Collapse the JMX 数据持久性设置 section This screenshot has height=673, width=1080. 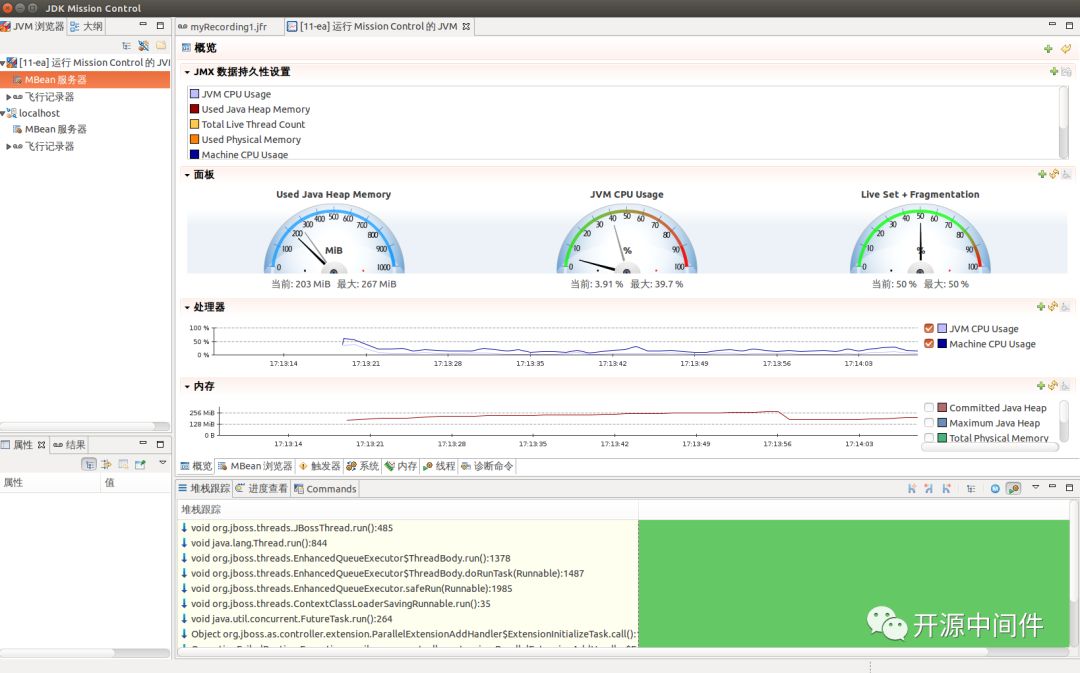coord(187,72)
